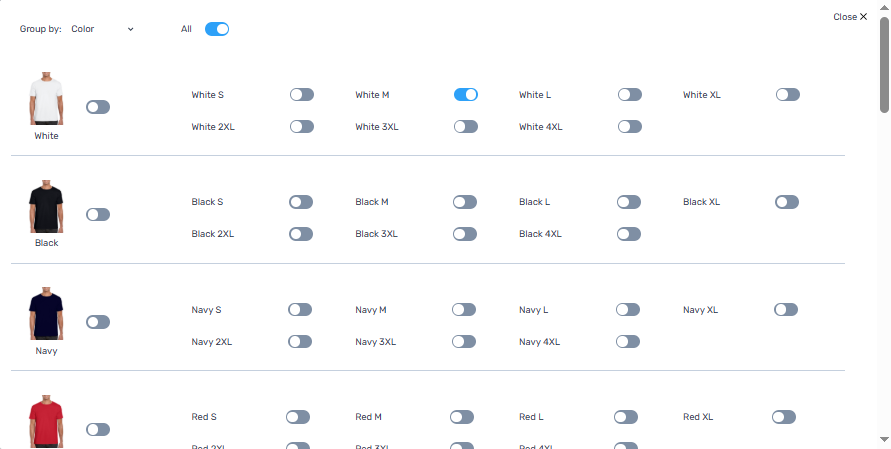Click the scrollbar down arrow
Screen dimensions: 891x449
[884, 440]
